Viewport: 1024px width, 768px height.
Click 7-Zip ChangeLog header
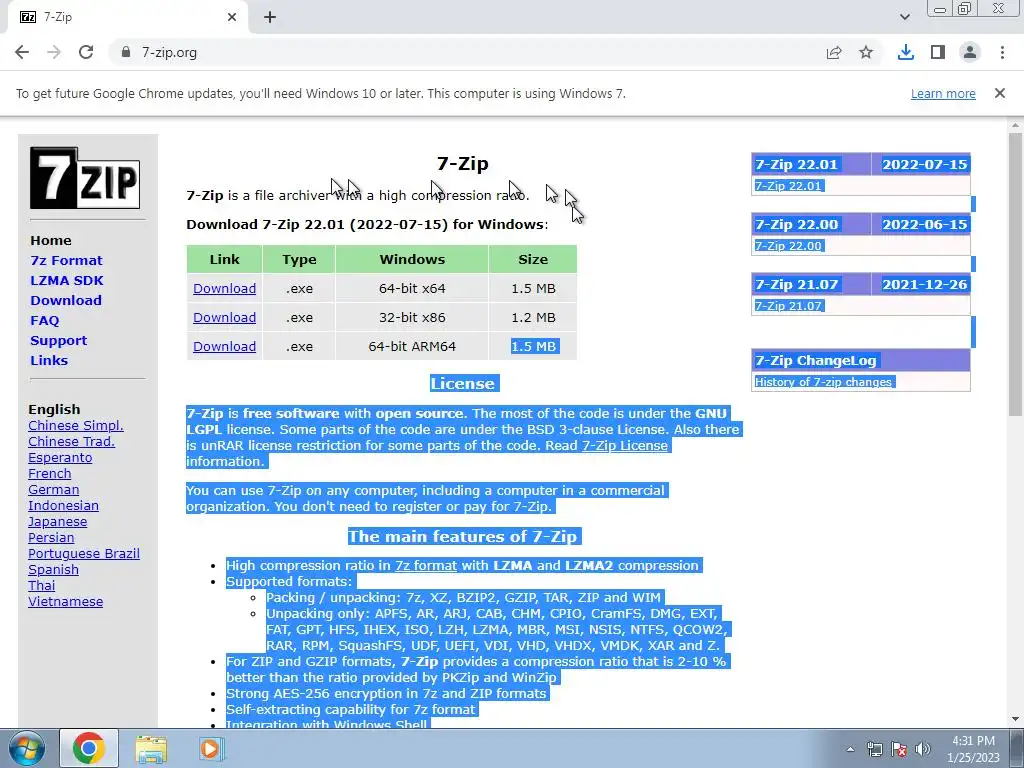pos(861,360)
